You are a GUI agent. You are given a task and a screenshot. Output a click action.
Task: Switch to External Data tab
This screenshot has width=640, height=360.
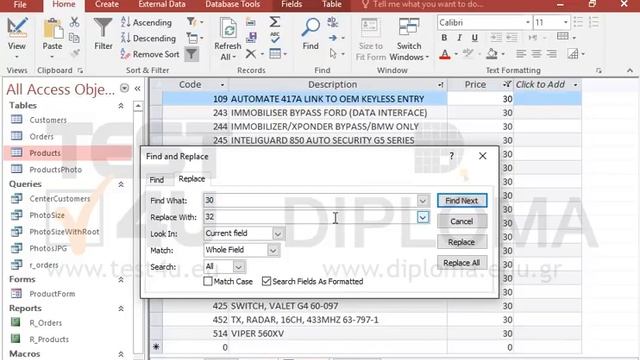[x=162, y=4]
